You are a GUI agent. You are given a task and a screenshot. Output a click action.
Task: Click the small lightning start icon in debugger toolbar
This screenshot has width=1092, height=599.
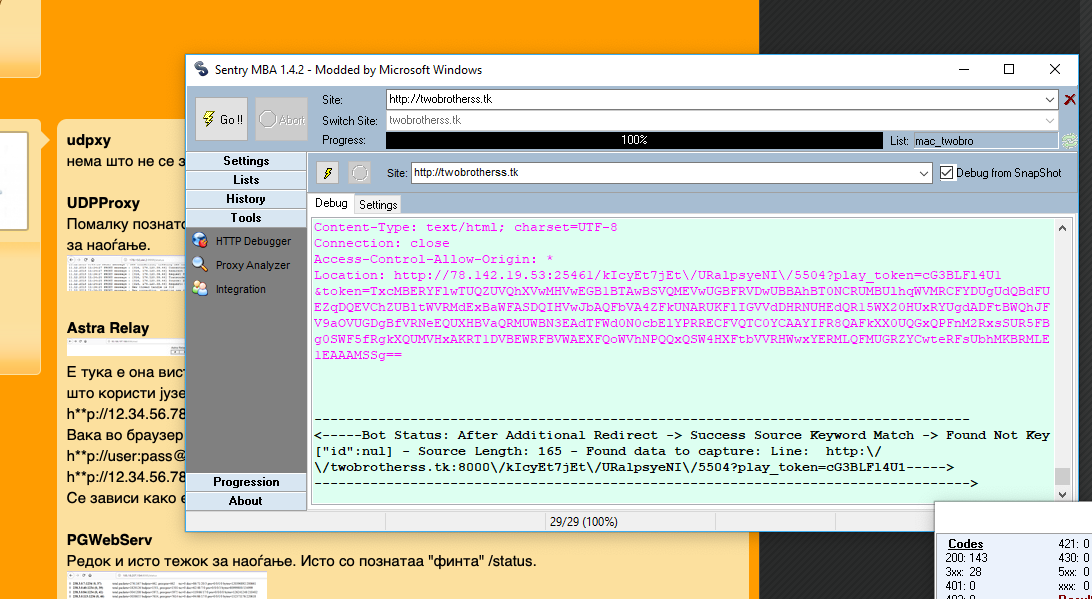[x=327, y=173]
